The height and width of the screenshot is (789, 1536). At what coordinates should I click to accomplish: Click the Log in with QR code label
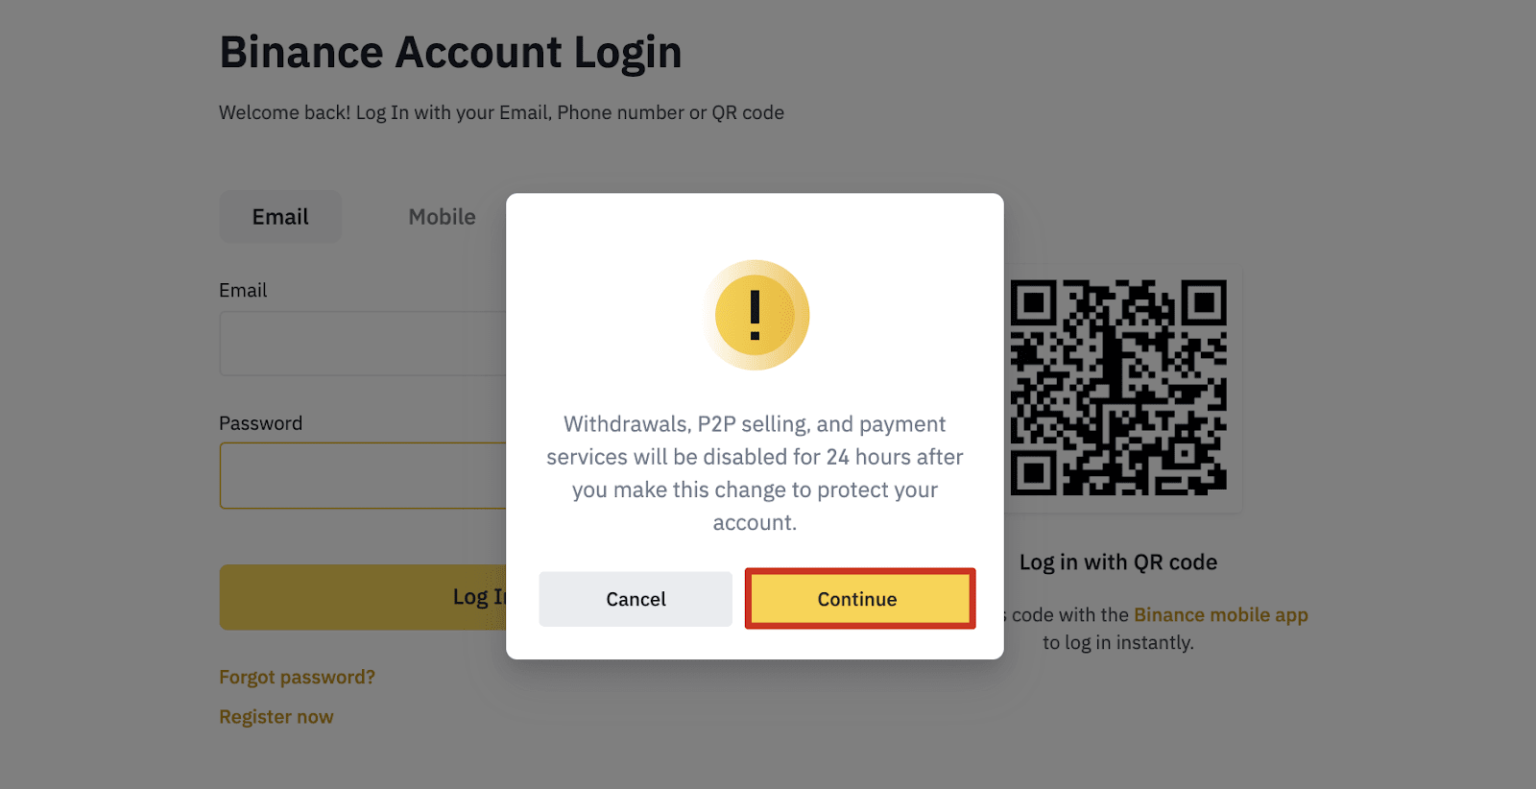(1118, 562)
